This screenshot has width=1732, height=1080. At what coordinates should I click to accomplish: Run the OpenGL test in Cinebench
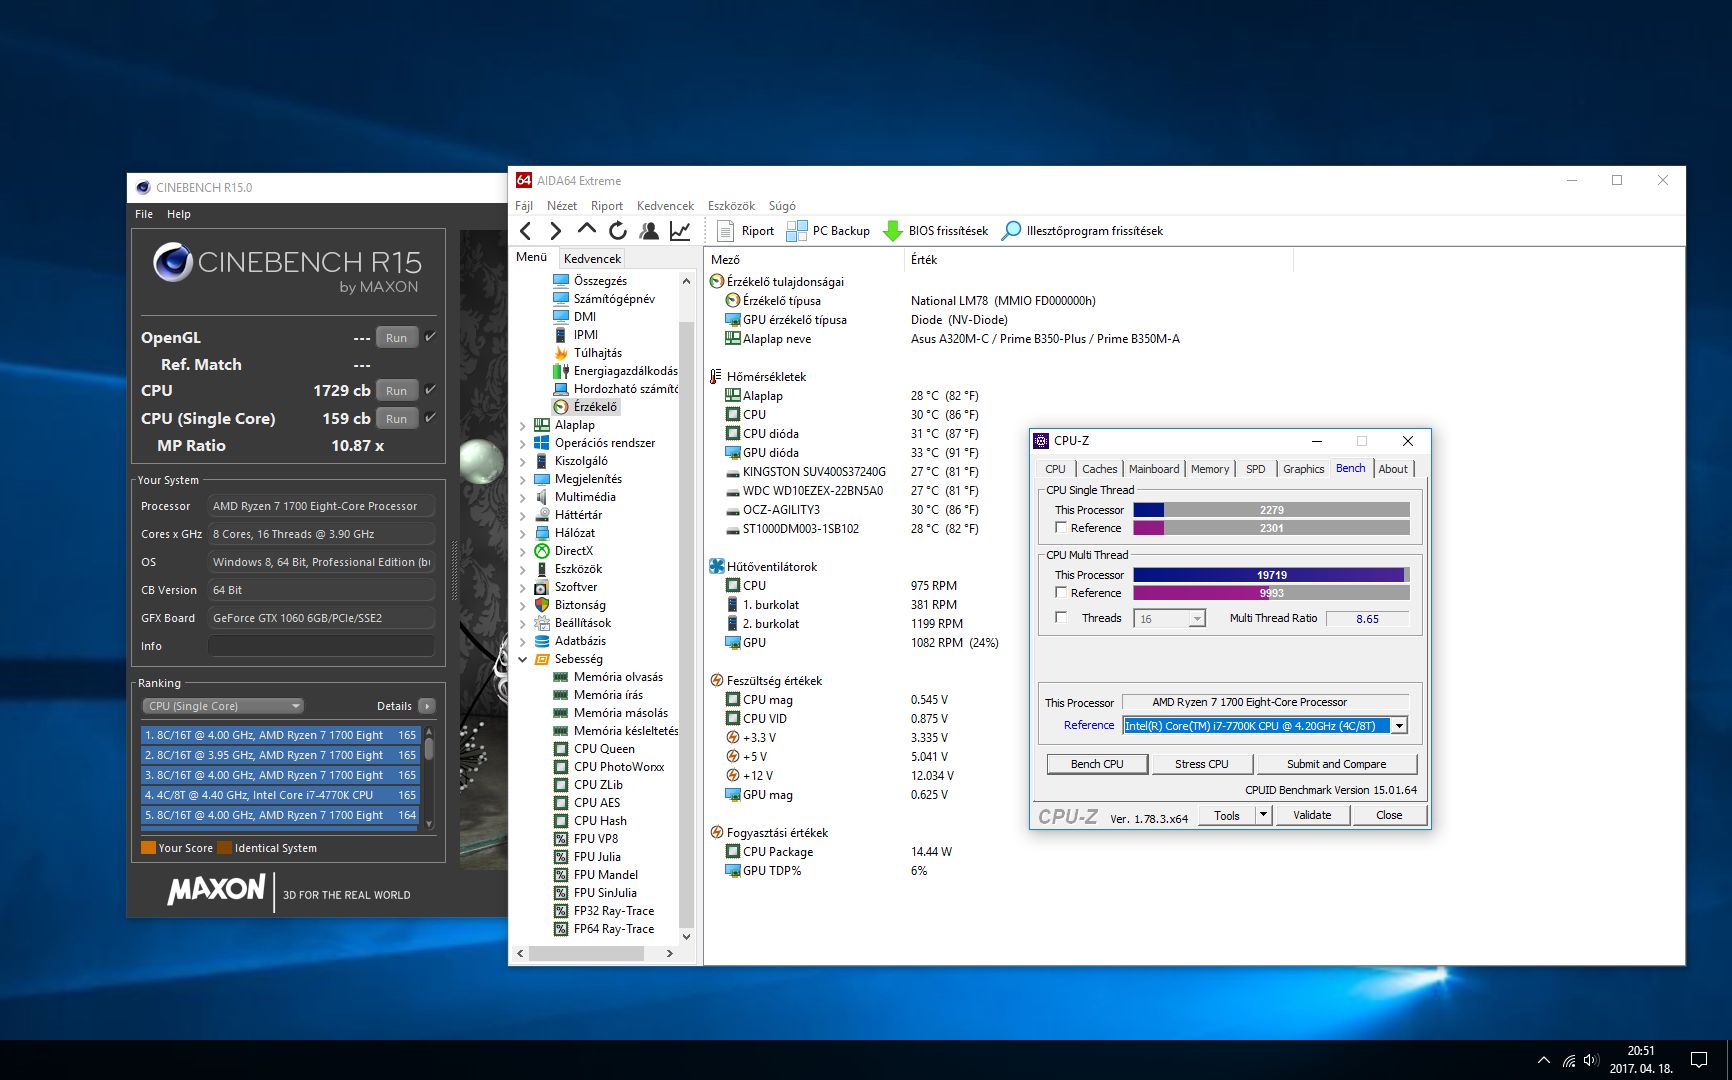click(397, 337)
